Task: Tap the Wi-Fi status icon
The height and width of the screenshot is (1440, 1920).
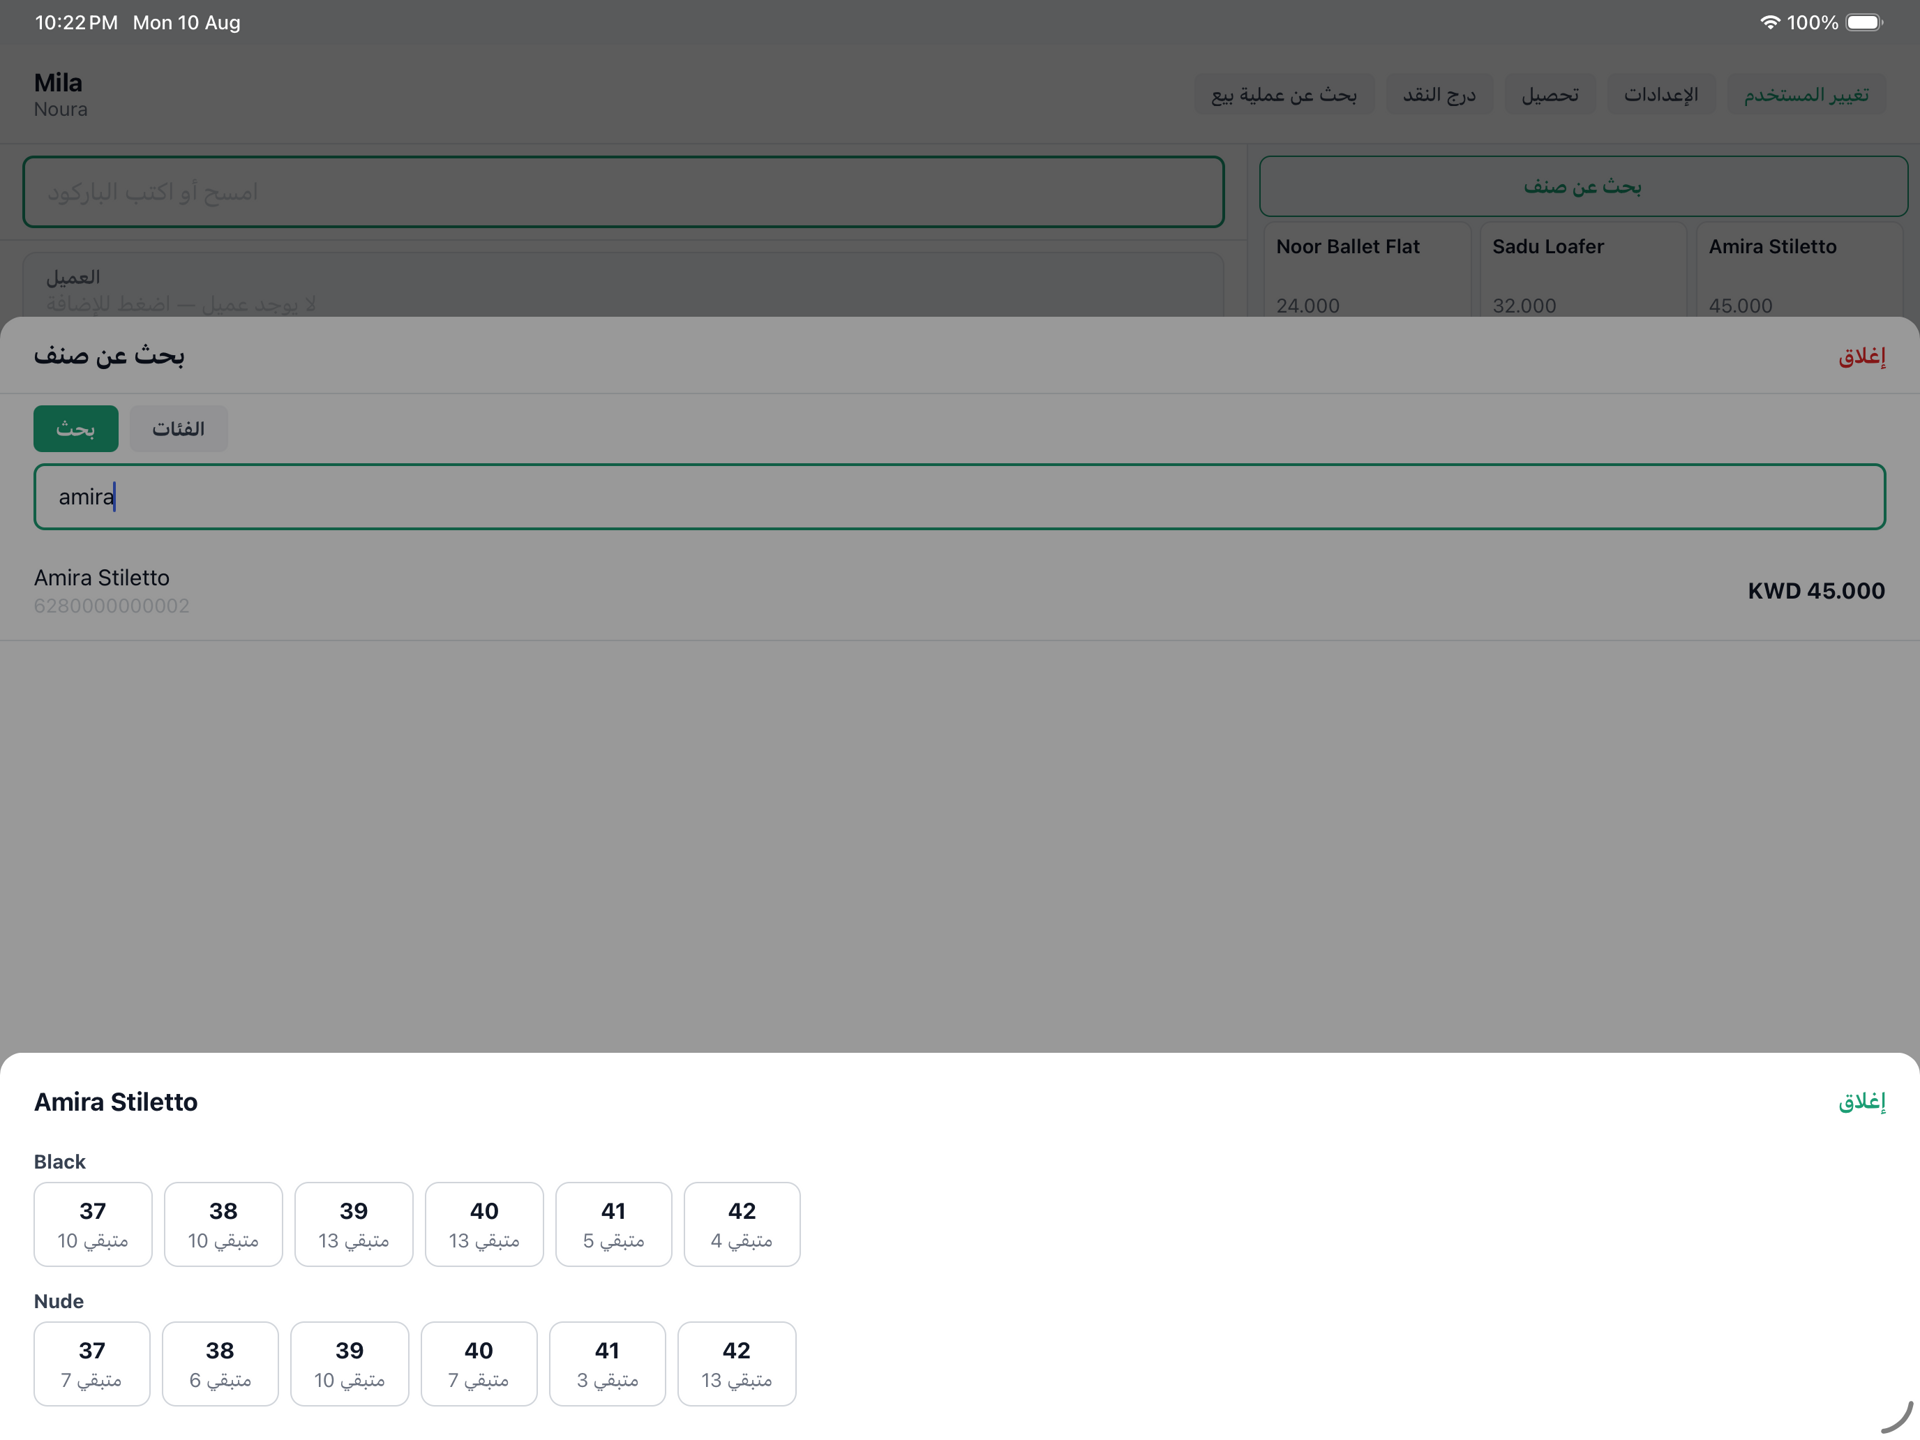Action: [x=1769, y=22]
